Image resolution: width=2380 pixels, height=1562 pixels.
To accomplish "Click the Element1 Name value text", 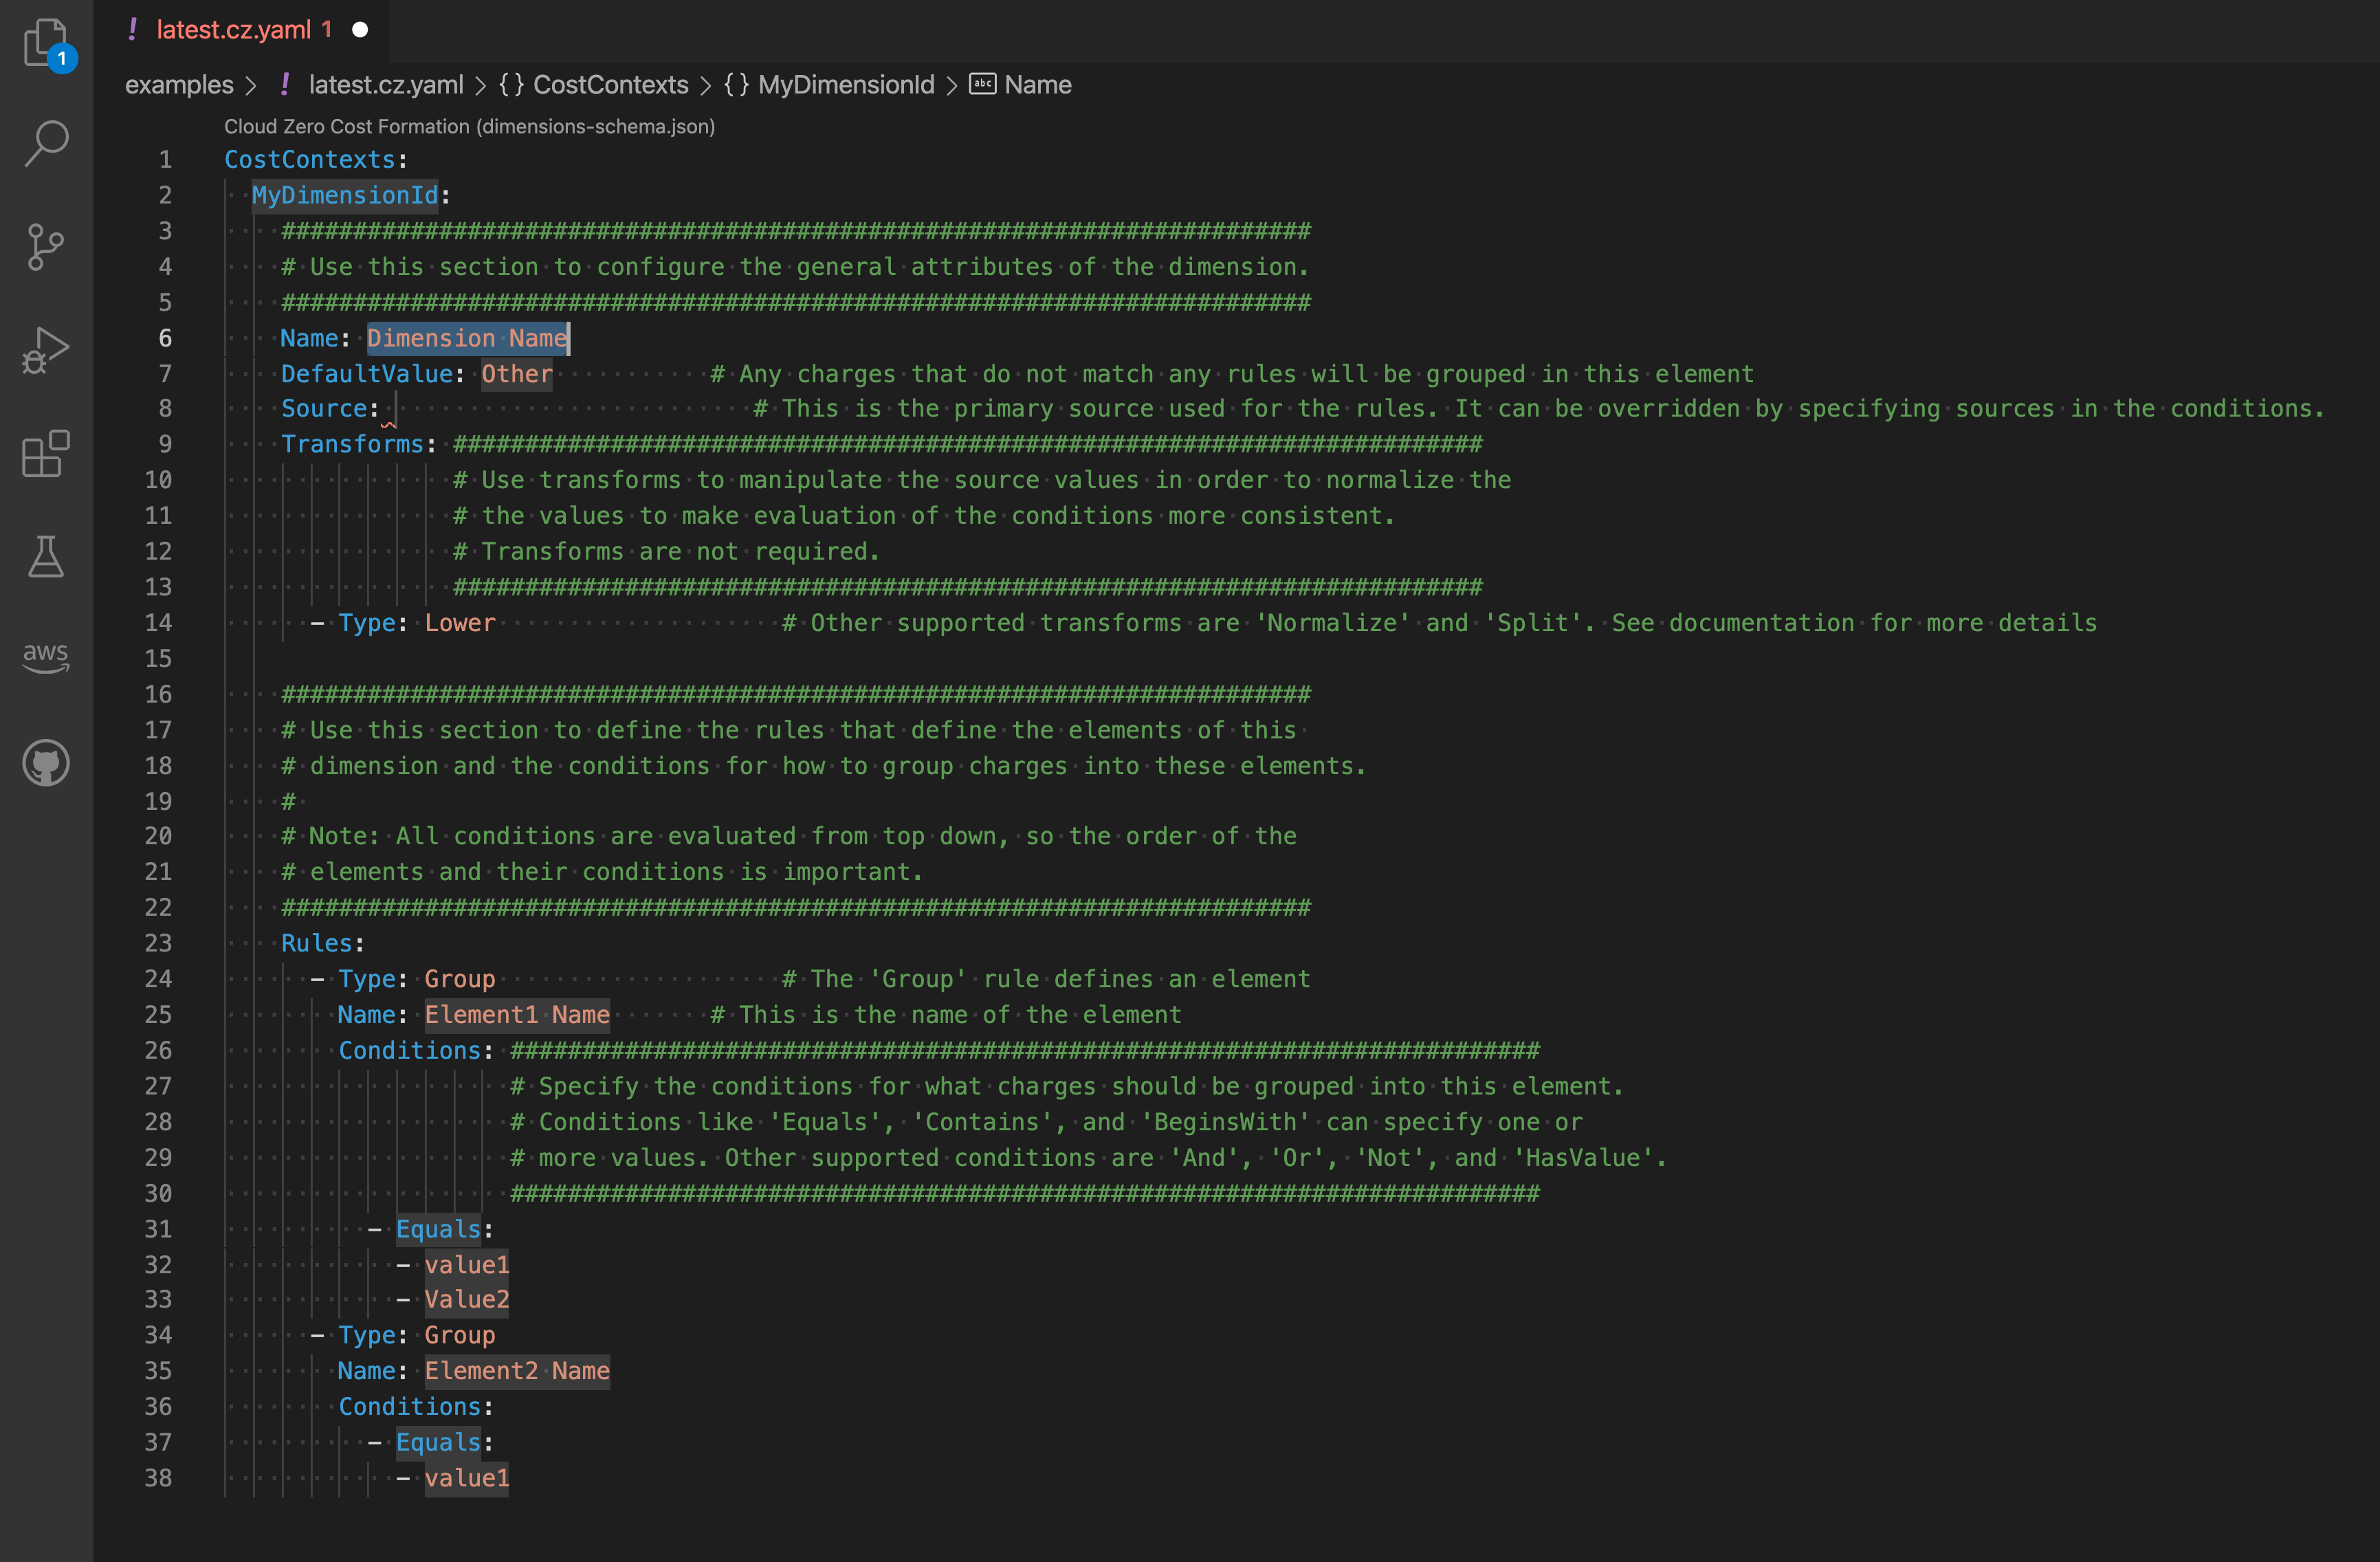I will (517, 1015).
